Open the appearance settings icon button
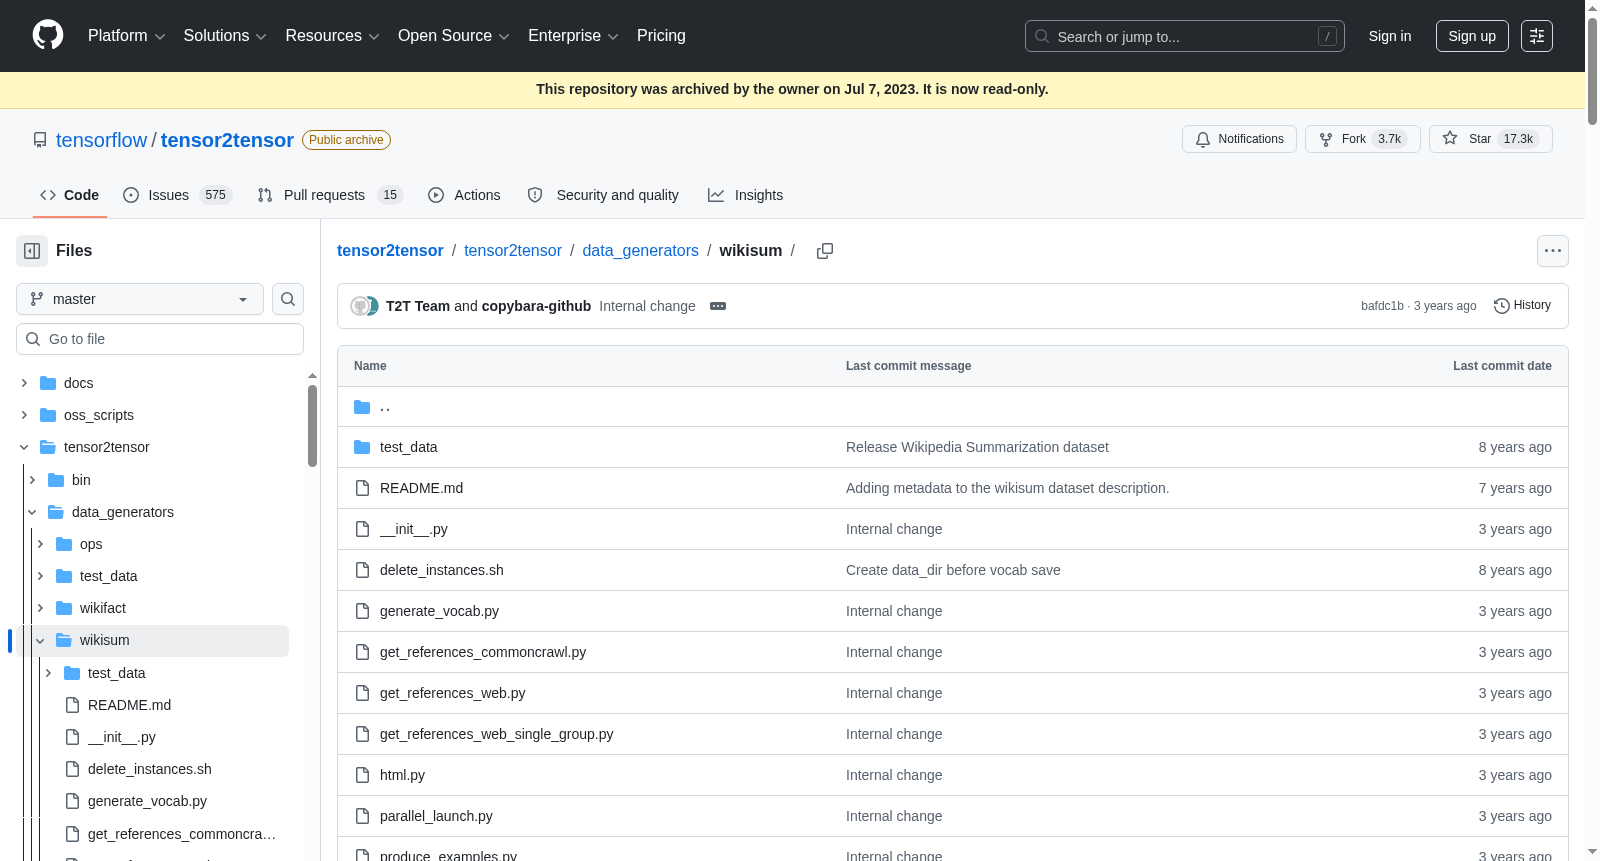This screenshot has width=1600, height=861. [x=1537, y=36]
